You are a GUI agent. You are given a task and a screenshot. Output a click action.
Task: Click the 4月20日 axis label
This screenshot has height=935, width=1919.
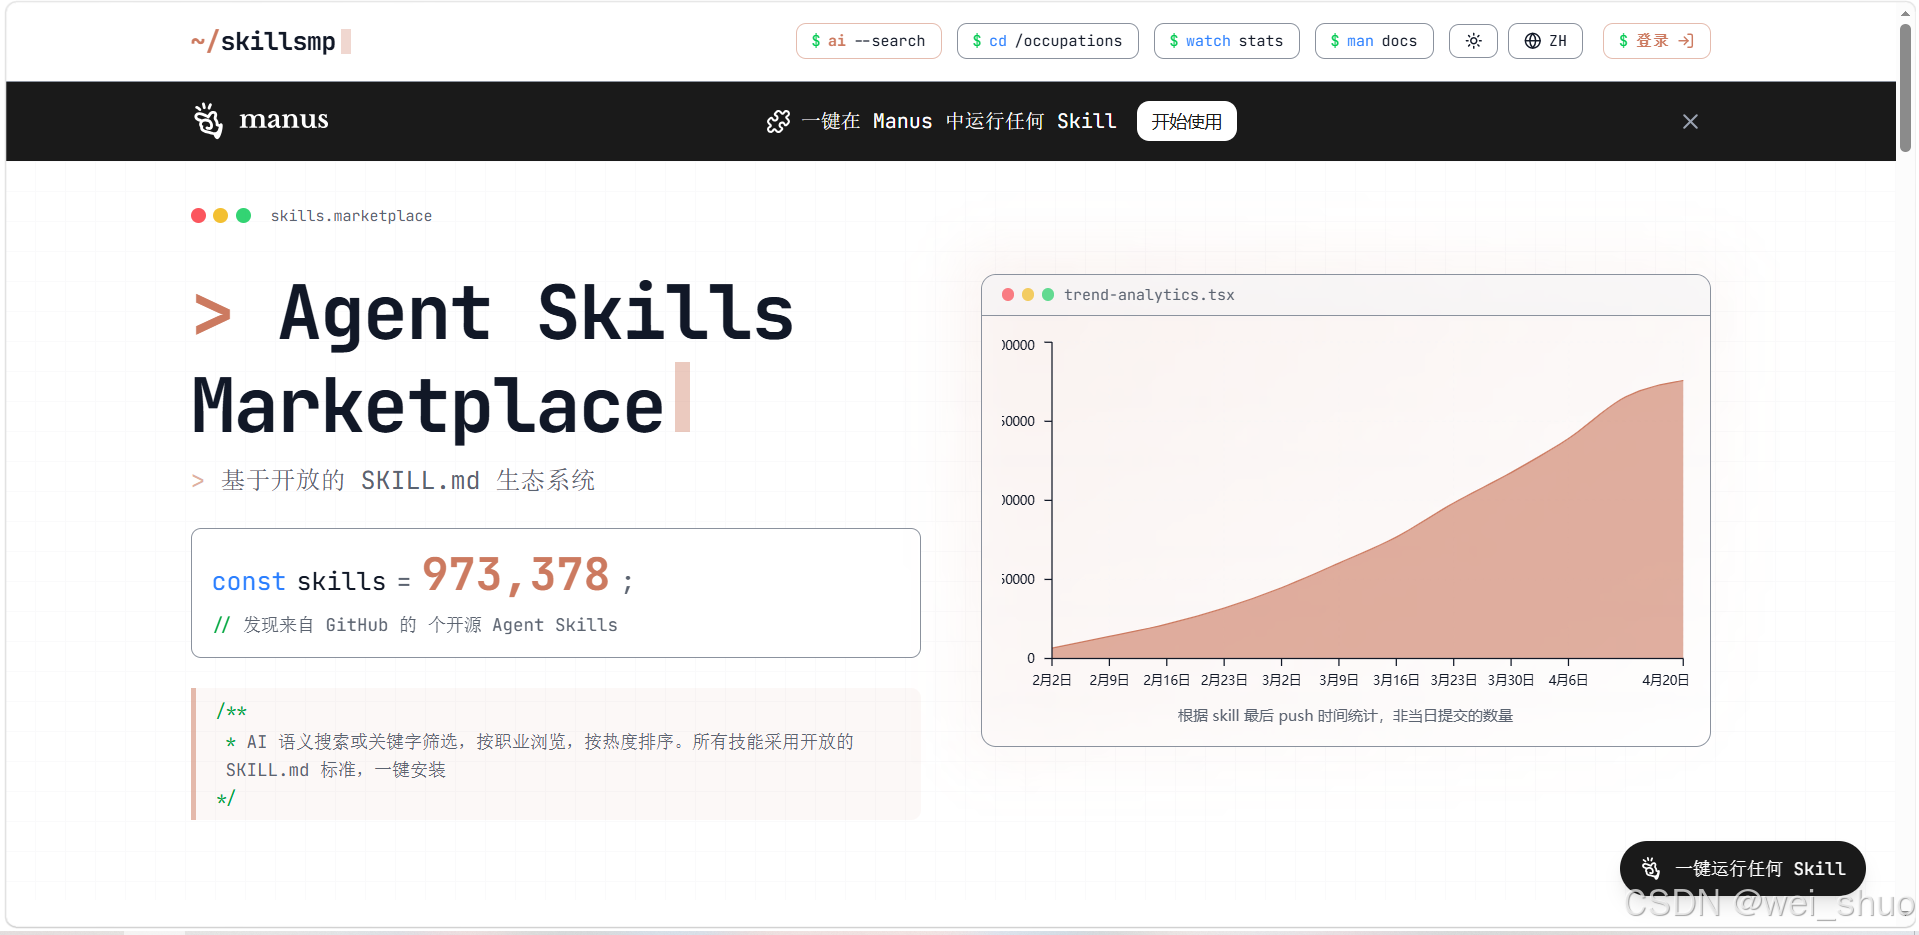pos(1666,680)
